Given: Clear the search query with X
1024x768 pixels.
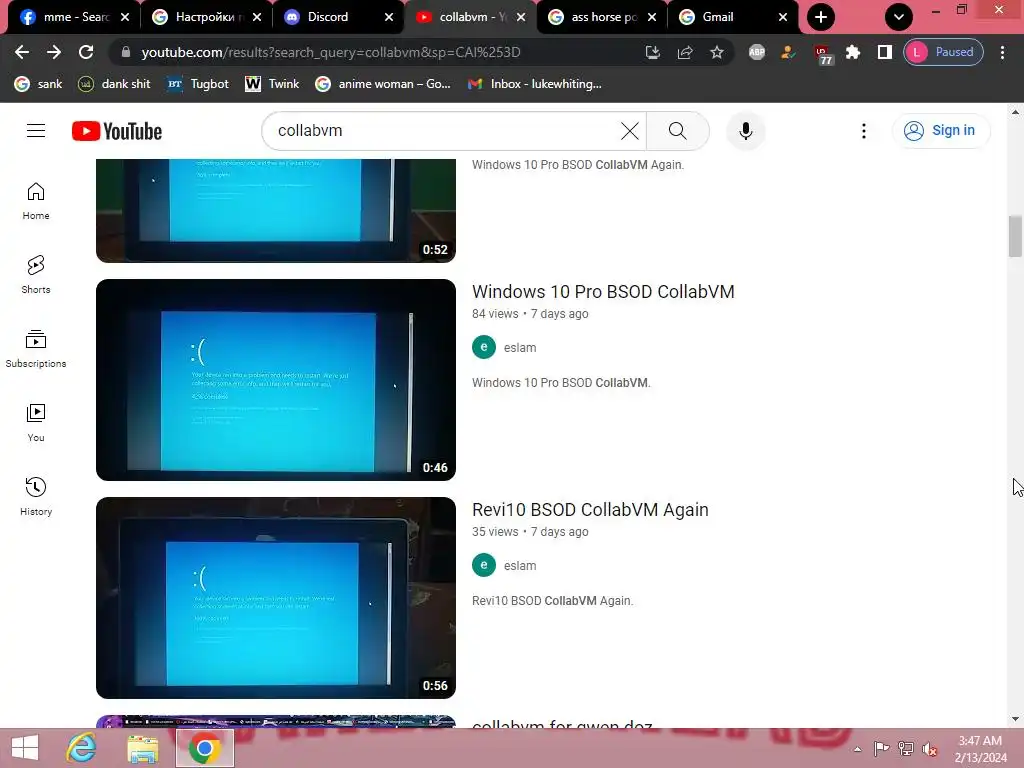Looking at the screenshot, I should tap(630, 131).
